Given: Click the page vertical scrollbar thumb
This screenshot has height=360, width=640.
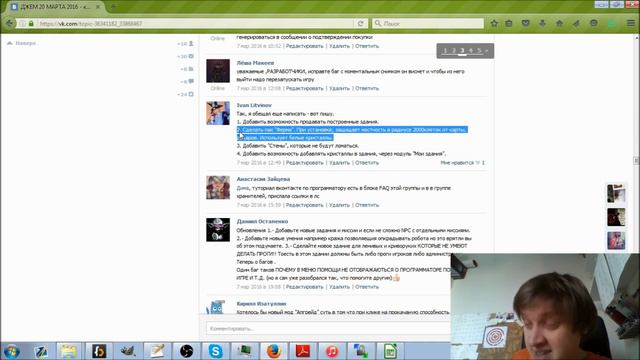Looking at the screenshot, I should click(x=636, y=160).
